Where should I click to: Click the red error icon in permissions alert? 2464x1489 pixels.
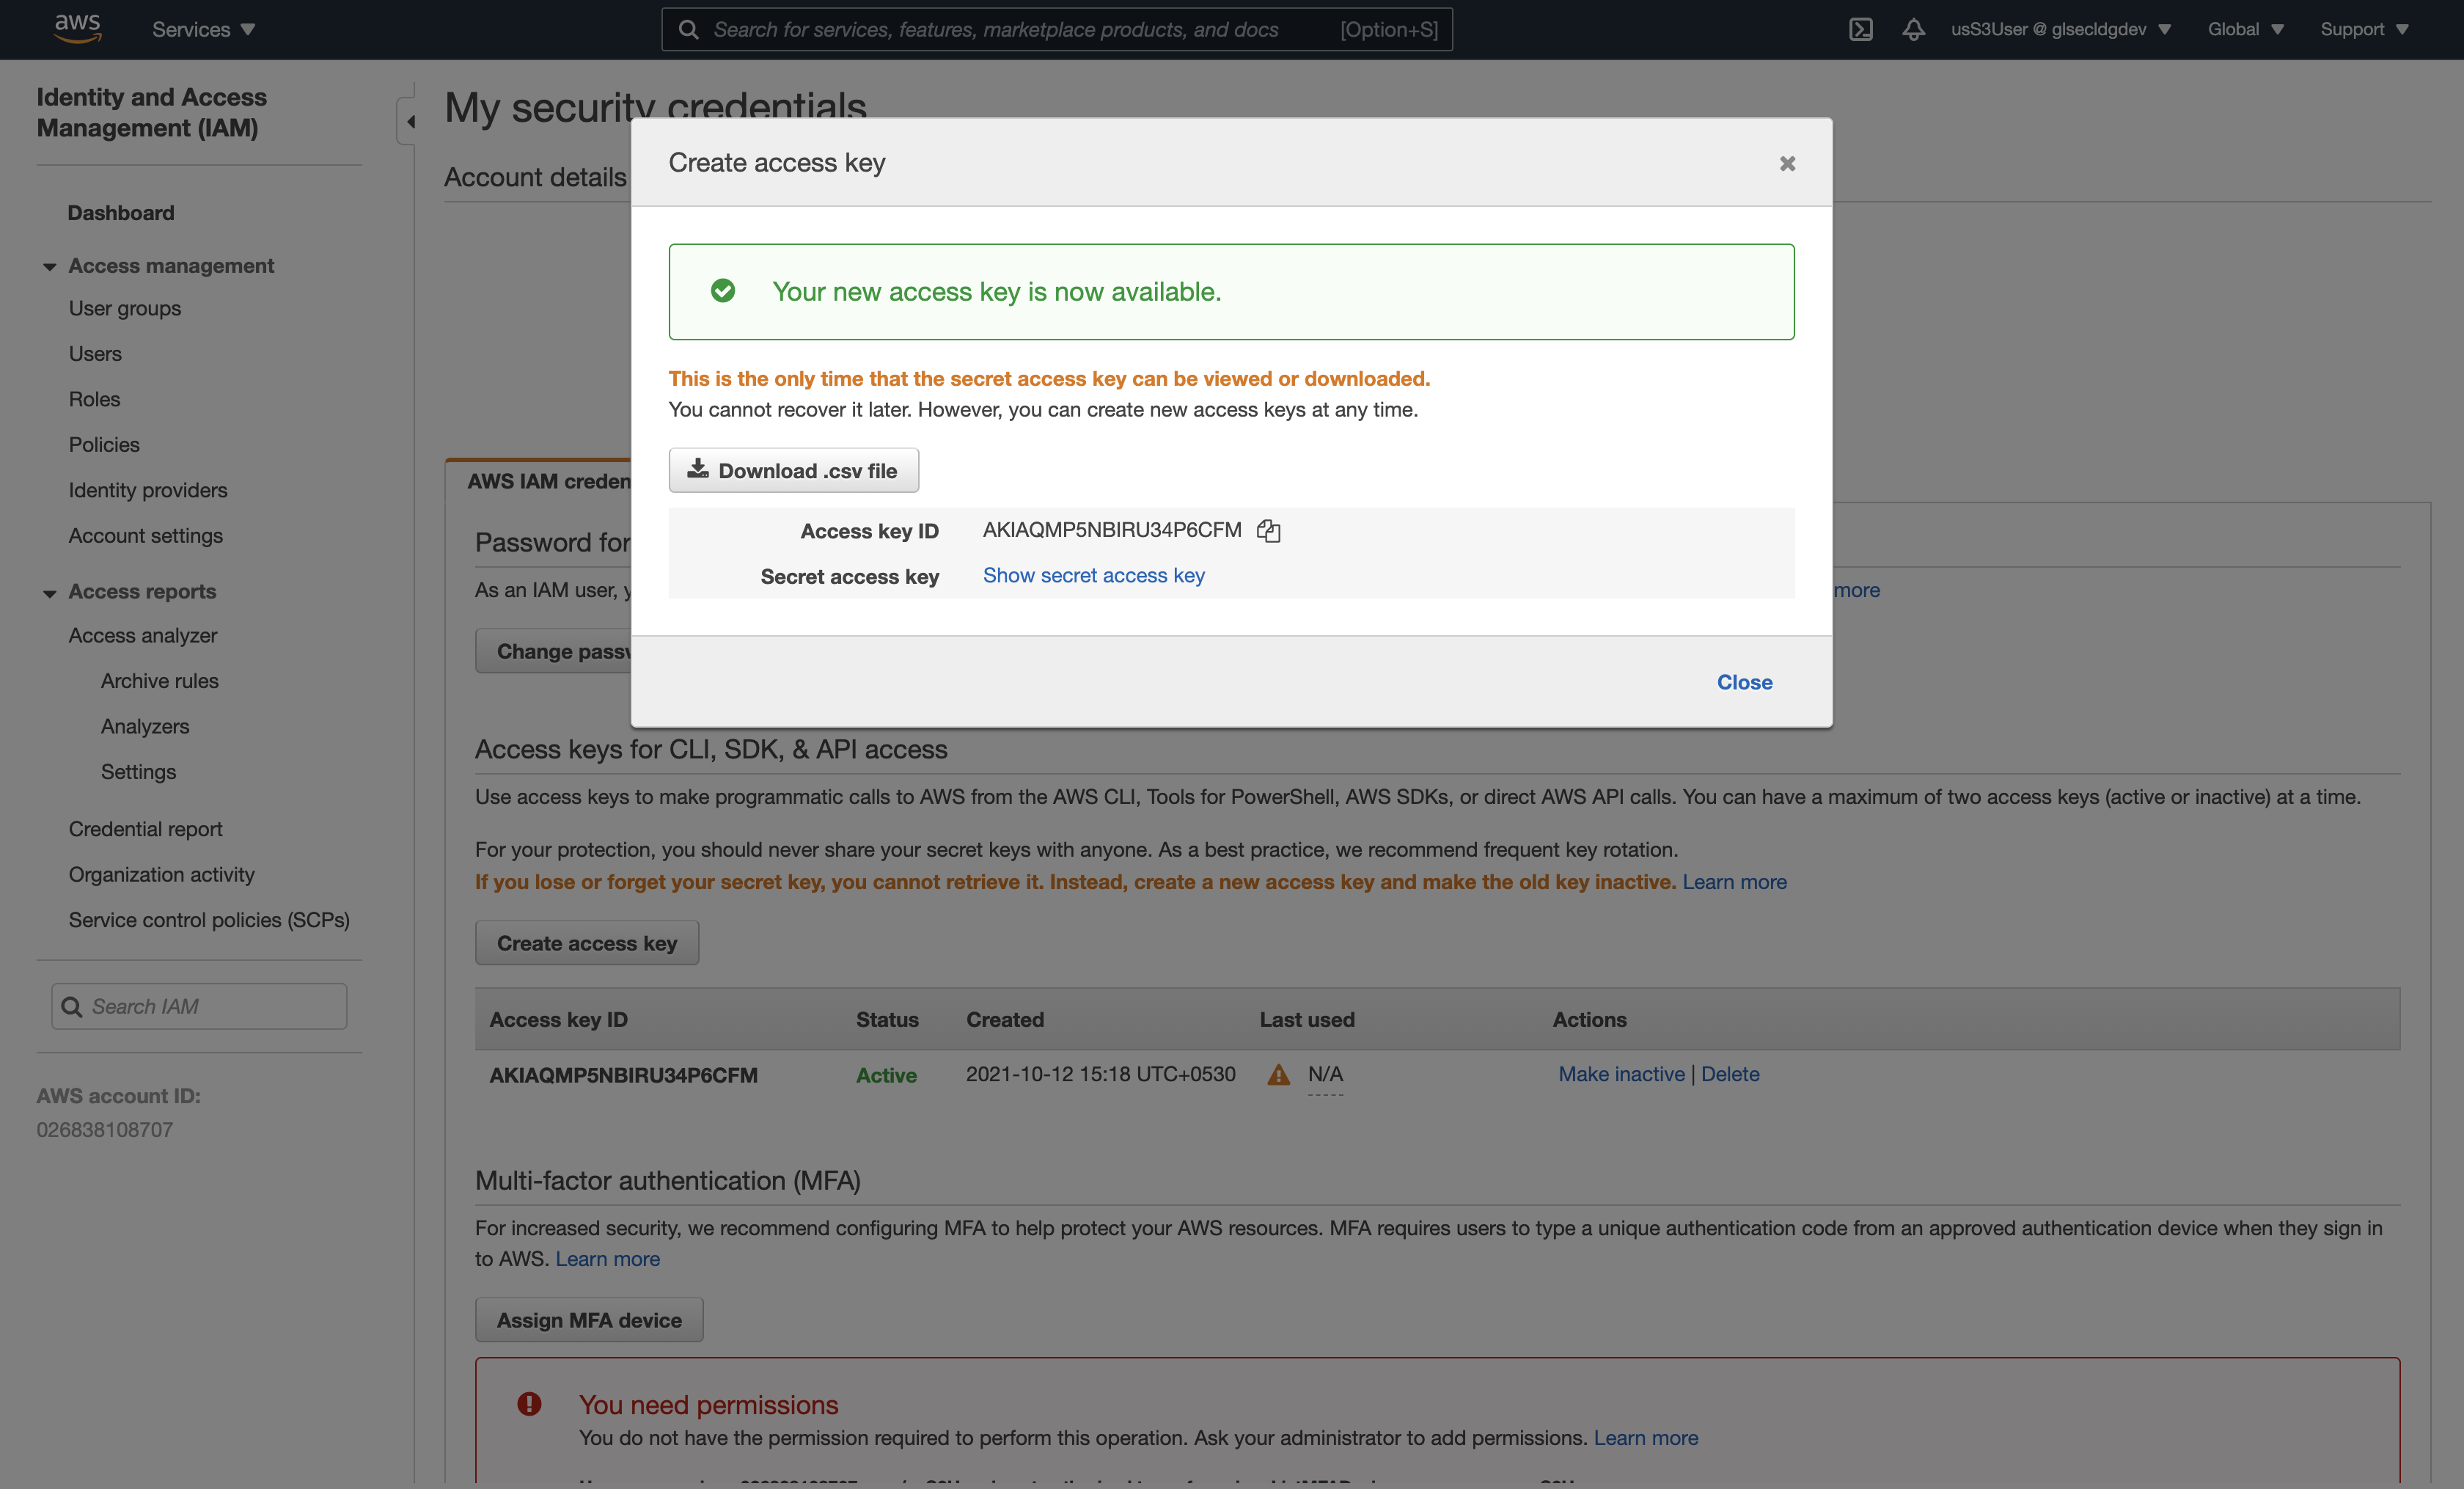(x=529, y=1404)
